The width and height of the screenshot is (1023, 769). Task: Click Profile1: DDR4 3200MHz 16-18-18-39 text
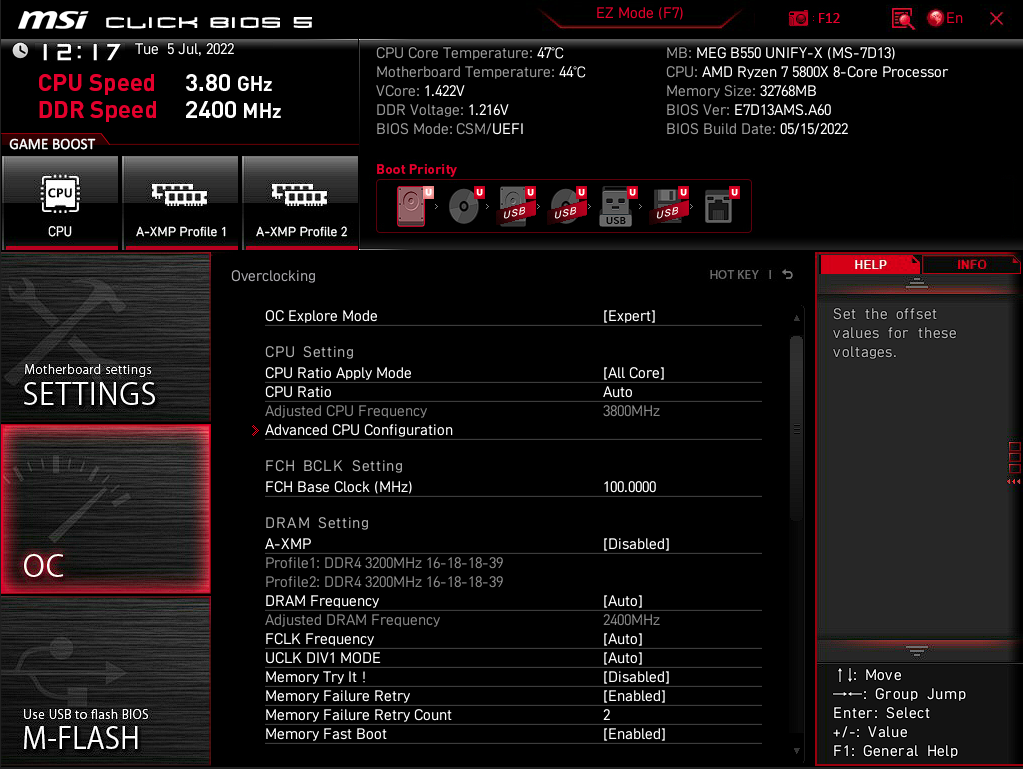(384, 563)
